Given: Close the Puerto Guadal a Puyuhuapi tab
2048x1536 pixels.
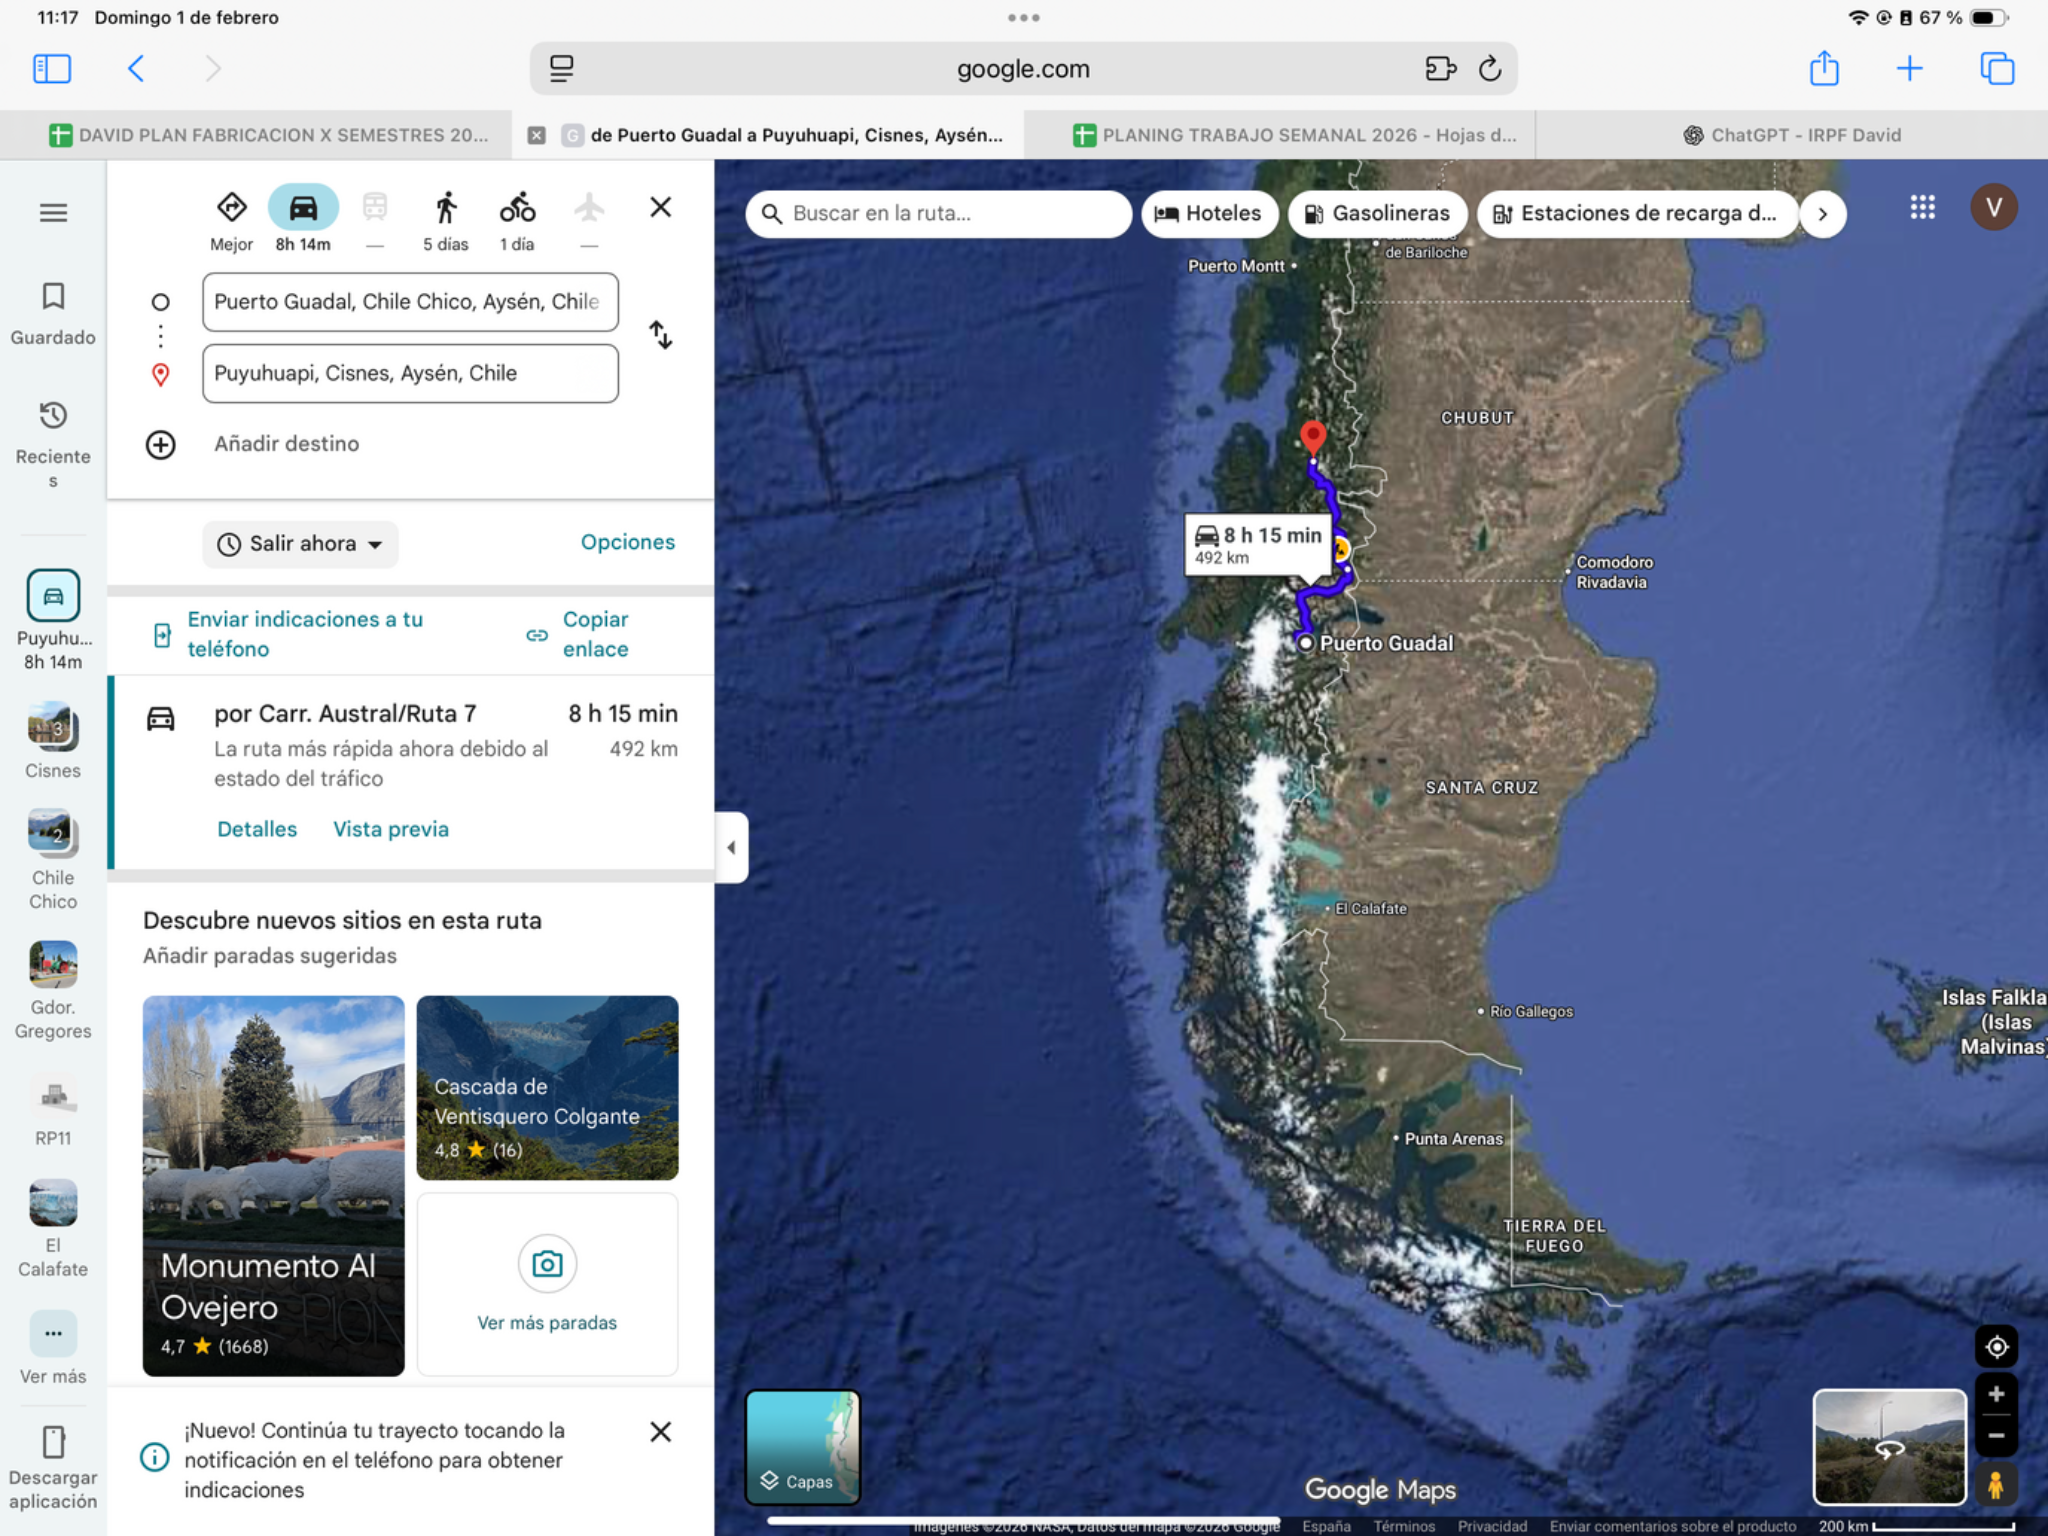Looking at the screenshot, I should [537, 136].
